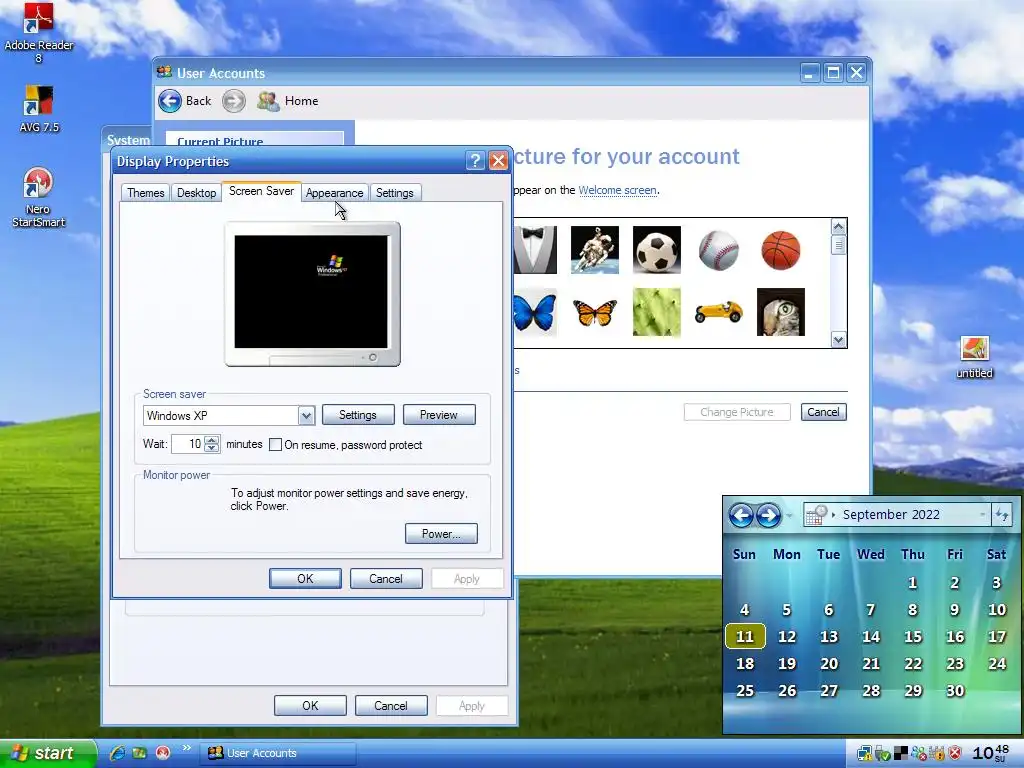The image size is (1024, 768).
Task: Click the black and white checkered tray icon
Action: click(x=901, y=754)
